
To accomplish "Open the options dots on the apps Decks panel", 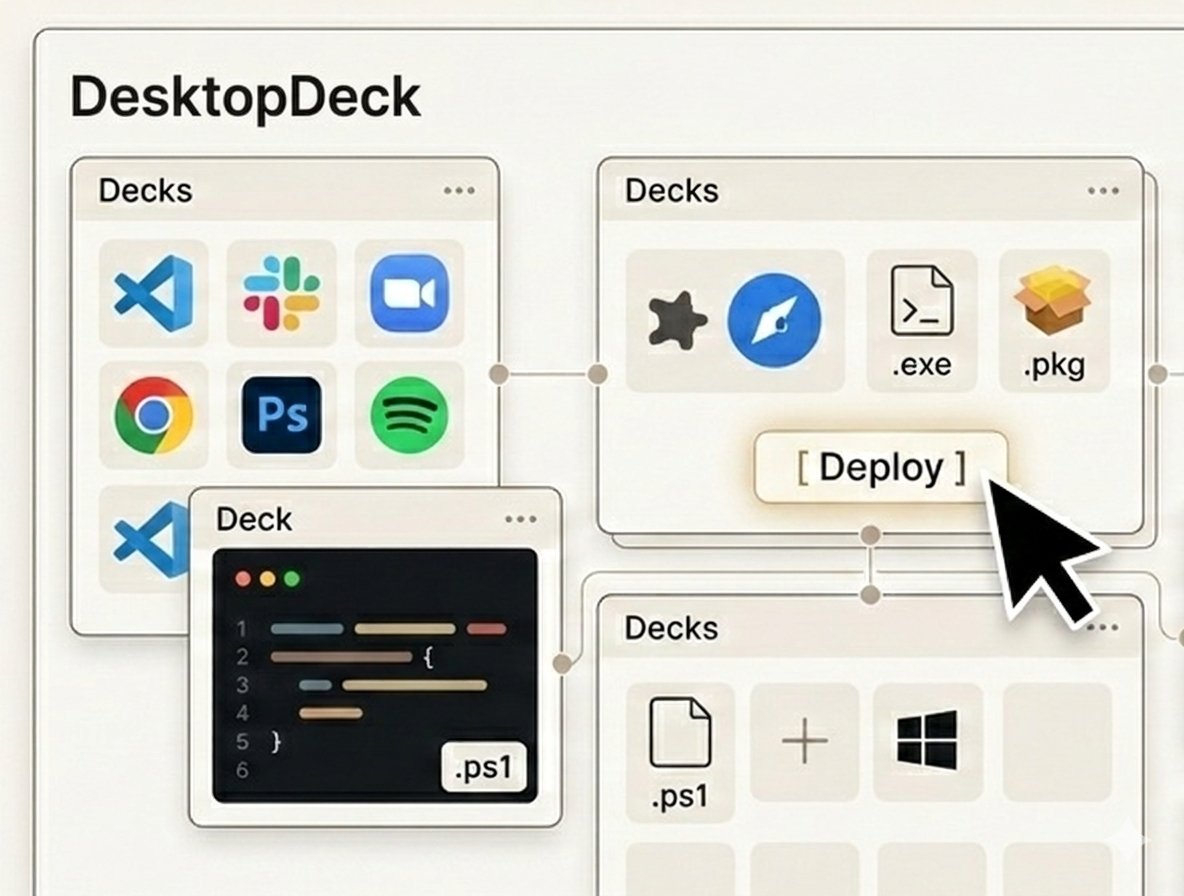I will click(459, 190).
